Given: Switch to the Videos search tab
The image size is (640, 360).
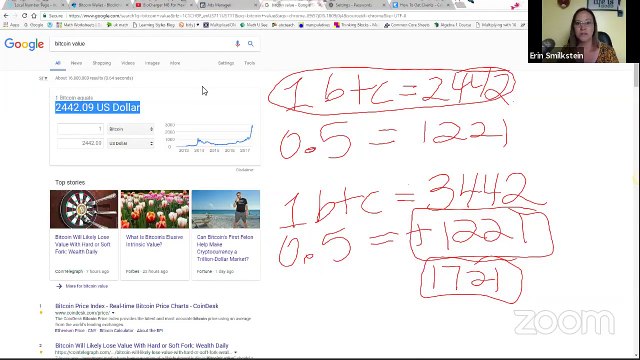Looking at the screenshot, I should tap(128, 63).
